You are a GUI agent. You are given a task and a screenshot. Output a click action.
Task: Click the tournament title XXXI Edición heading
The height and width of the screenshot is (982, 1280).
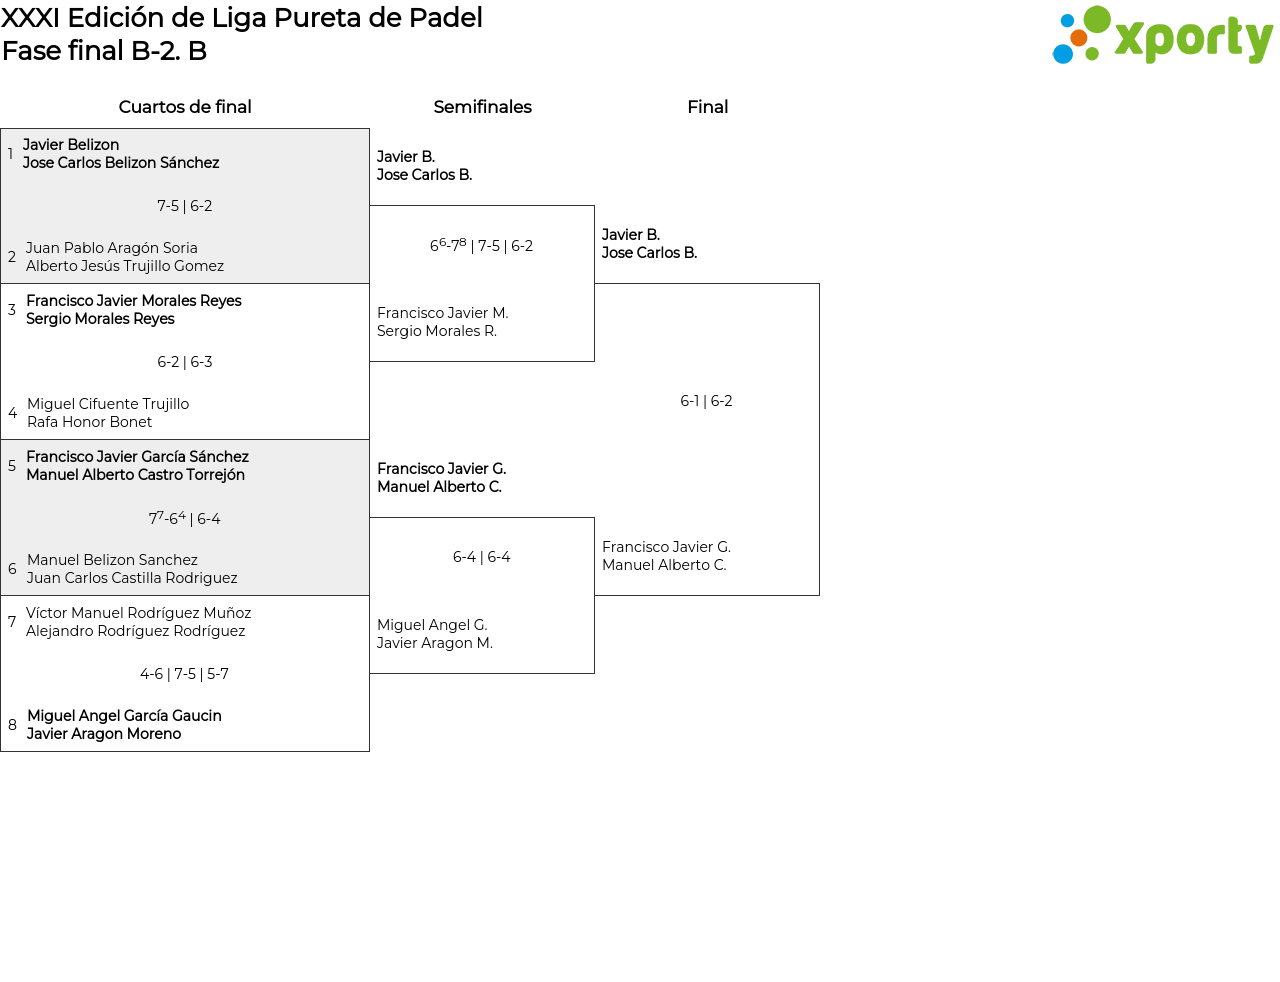tap(242, 18)
